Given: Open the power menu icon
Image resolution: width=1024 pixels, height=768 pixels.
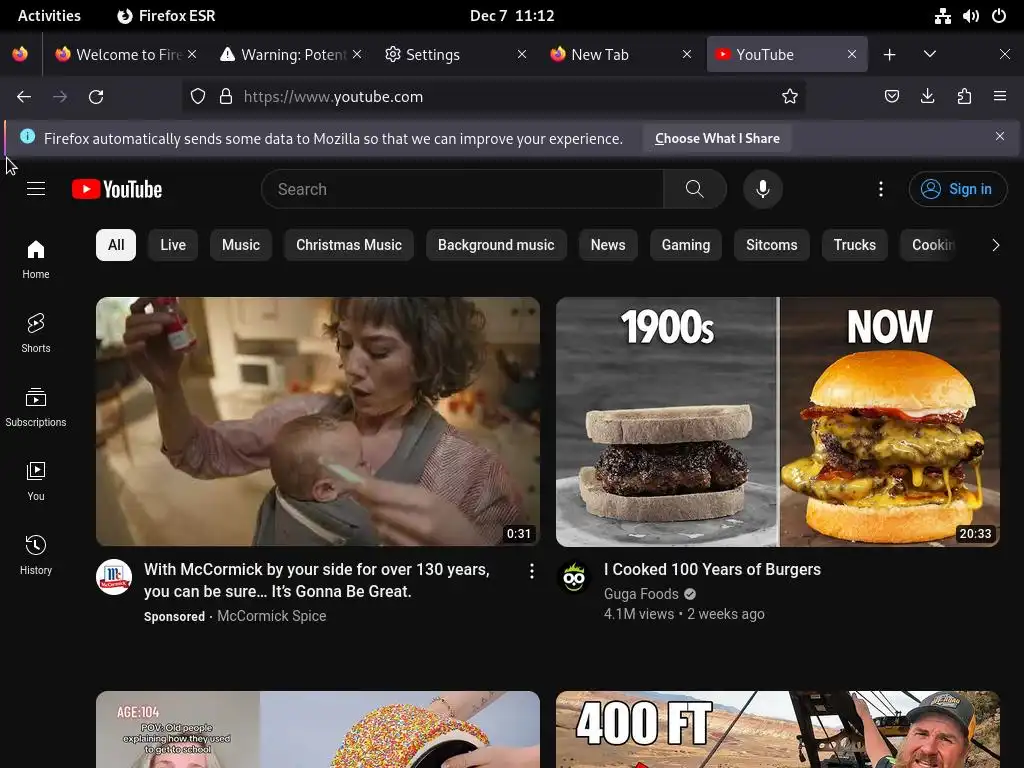Looking at the screenshot, I should click(999, 16).
